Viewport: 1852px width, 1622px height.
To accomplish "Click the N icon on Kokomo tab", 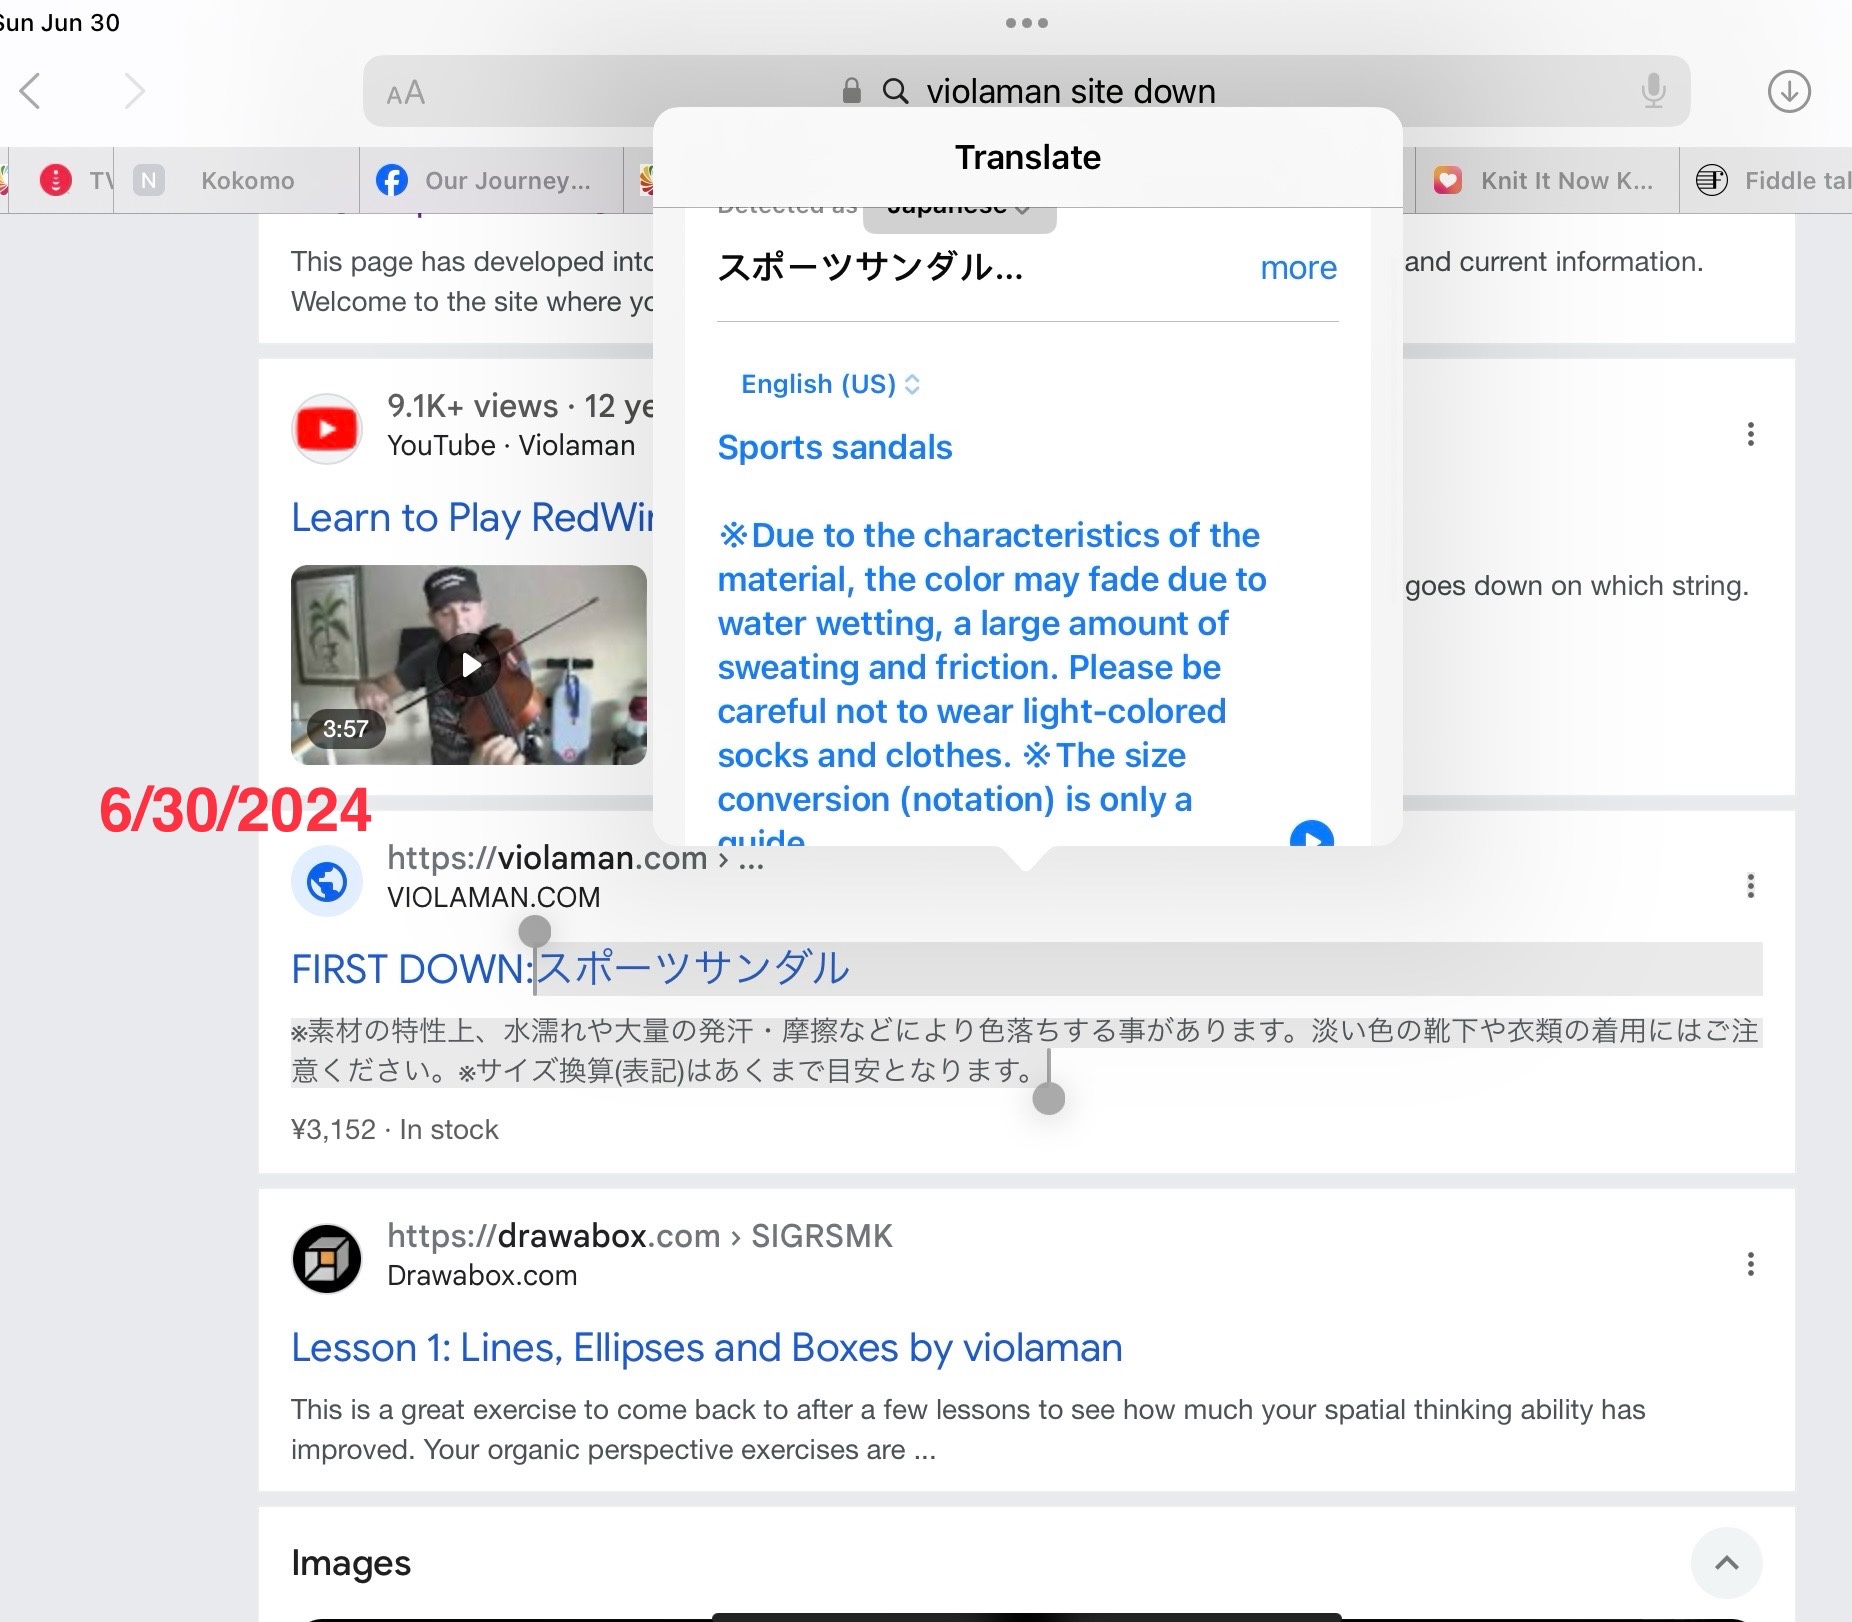I will click(x=148, y=180).
